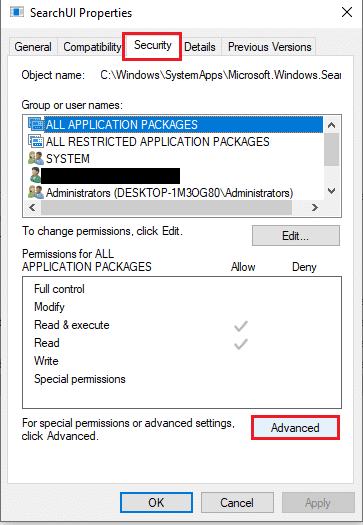Click the list's scroll up arrow
The image size is (363, 525).
pos(332,125)
